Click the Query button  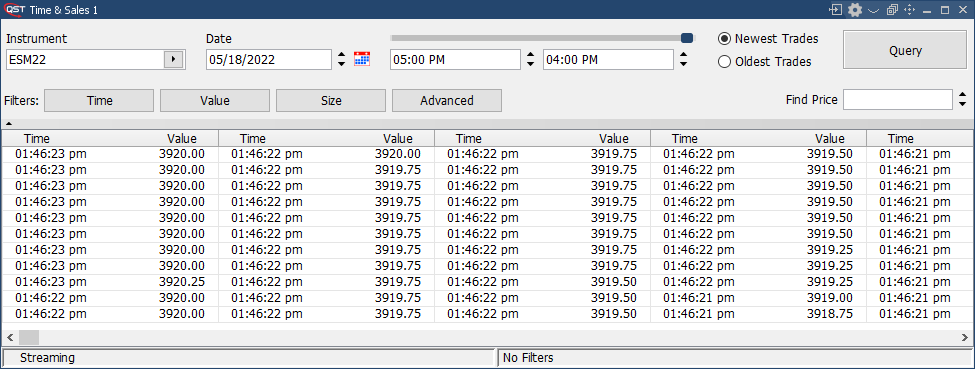click(905, 50)
